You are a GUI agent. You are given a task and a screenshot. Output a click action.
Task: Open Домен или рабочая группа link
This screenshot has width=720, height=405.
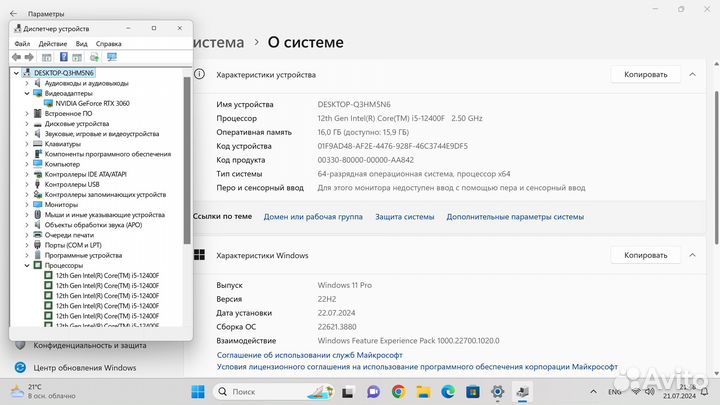point(313,216)
